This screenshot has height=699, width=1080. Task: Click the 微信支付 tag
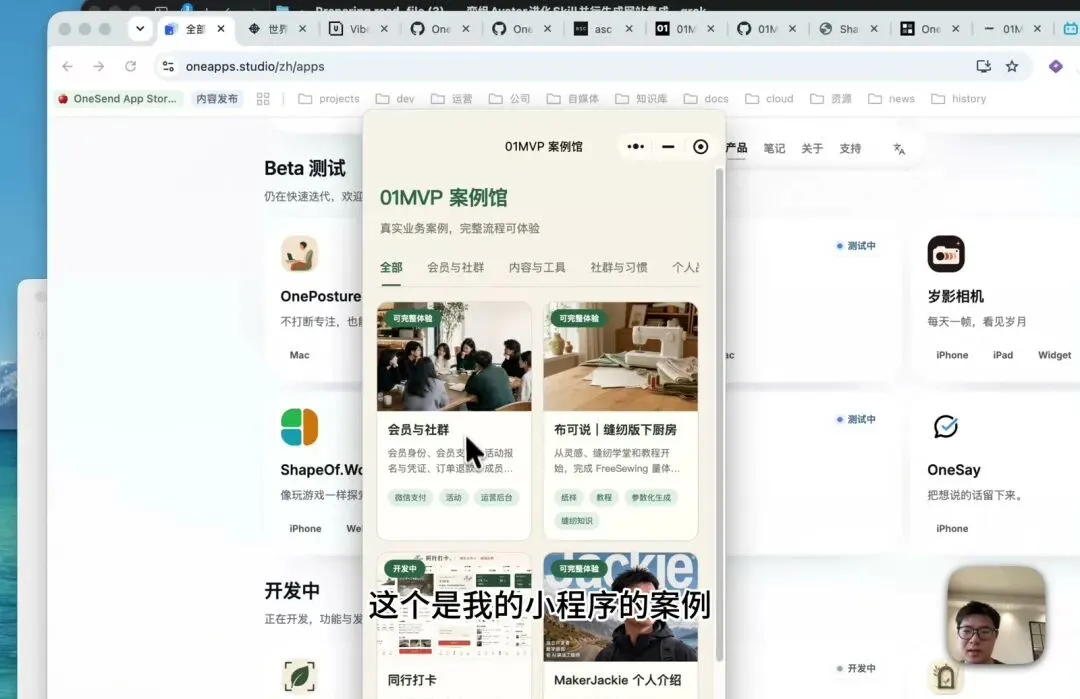tap(410, 497)
